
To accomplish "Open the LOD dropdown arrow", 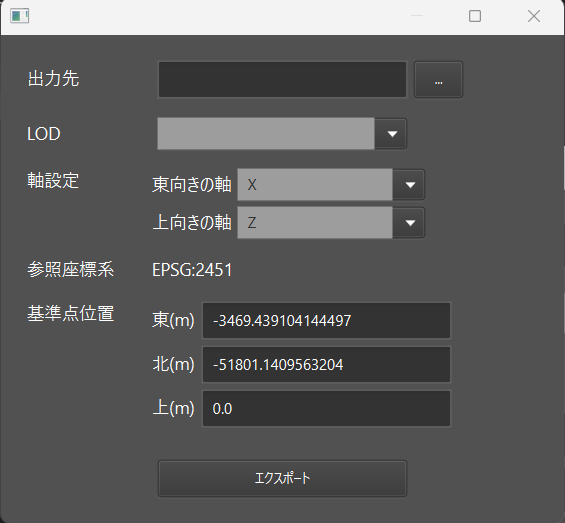I will (391, 134).
